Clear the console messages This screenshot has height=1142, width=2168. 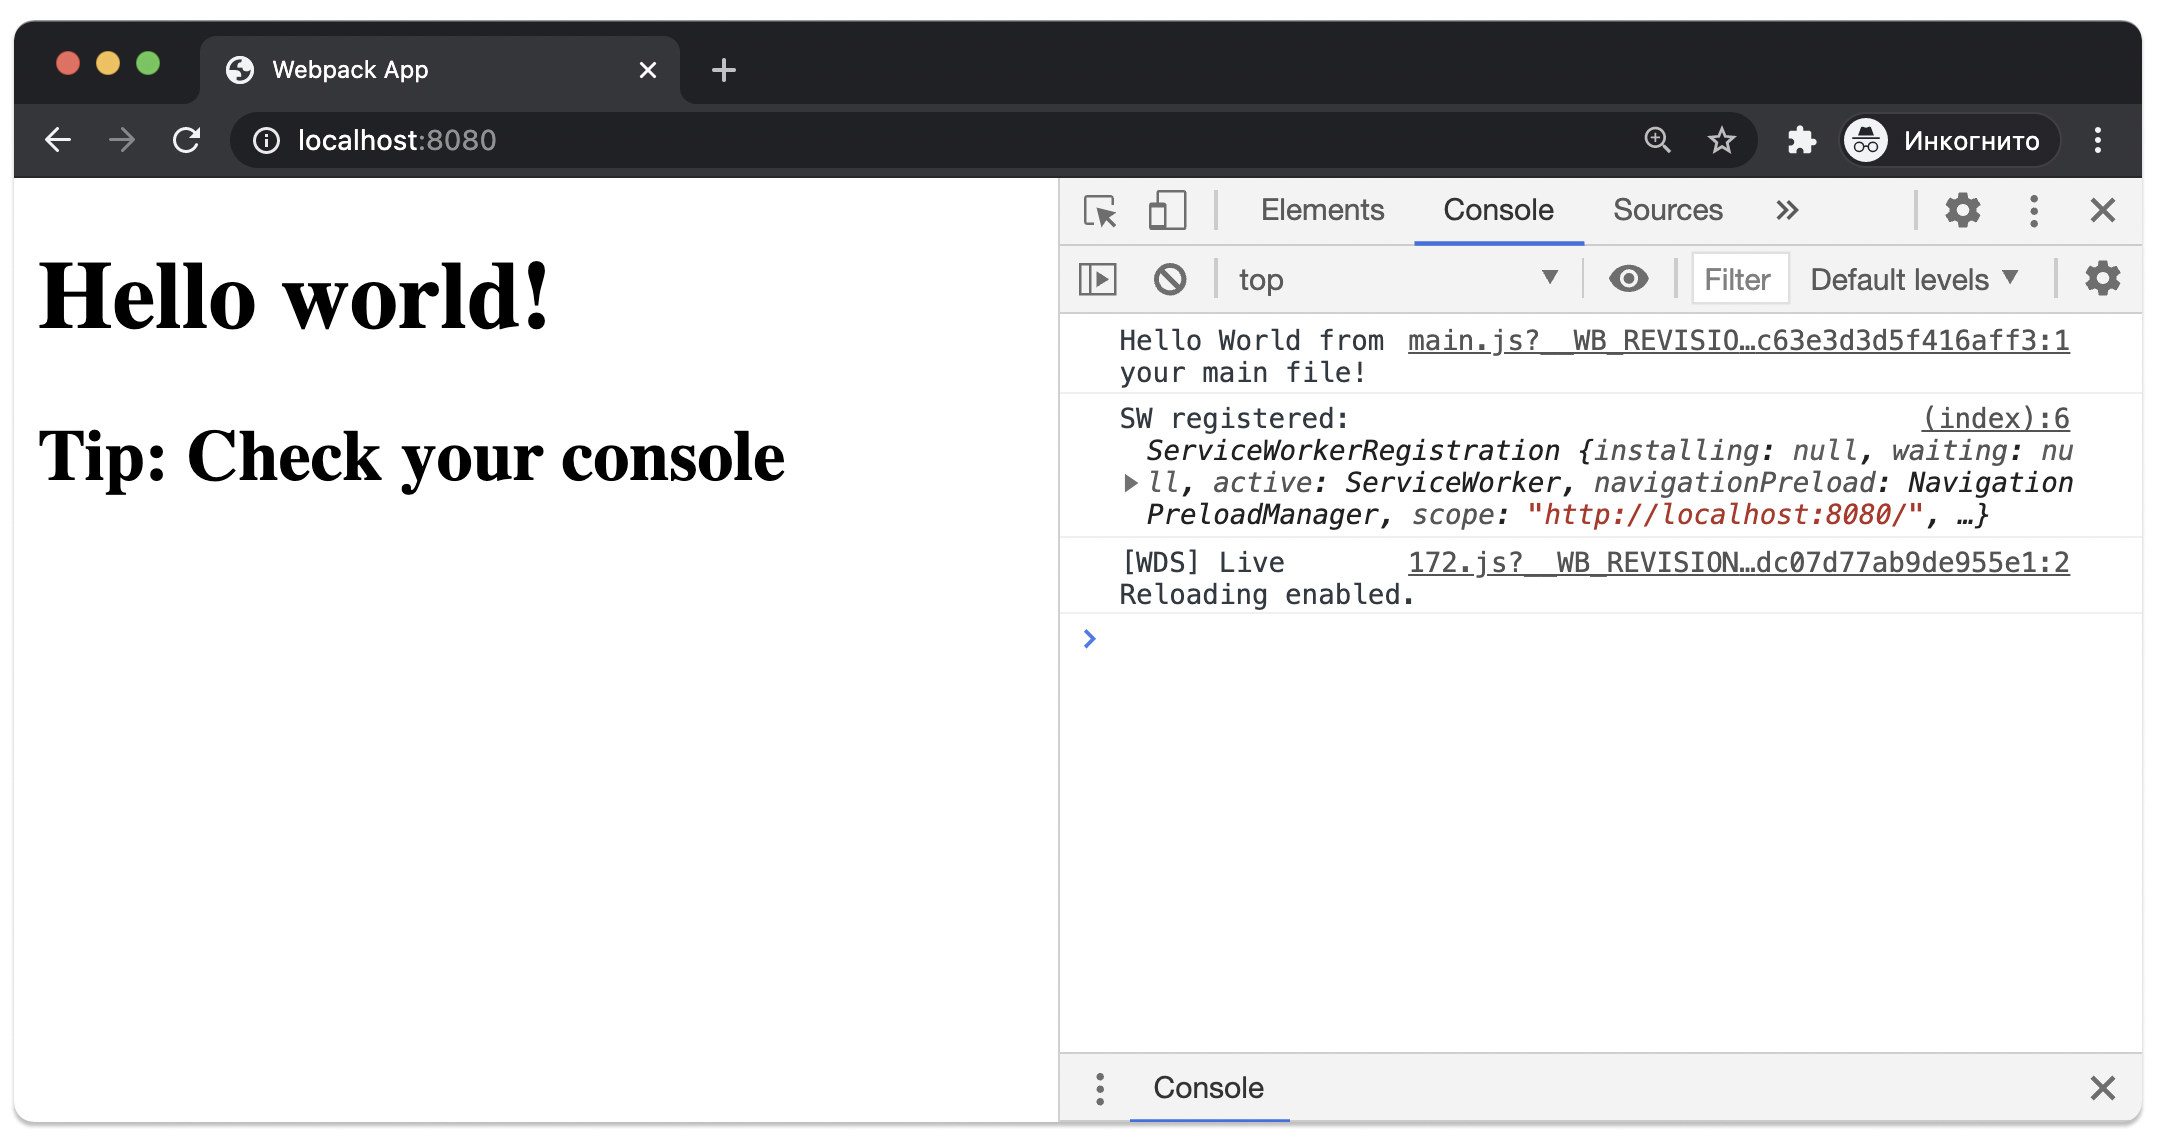coord(1170,279)
